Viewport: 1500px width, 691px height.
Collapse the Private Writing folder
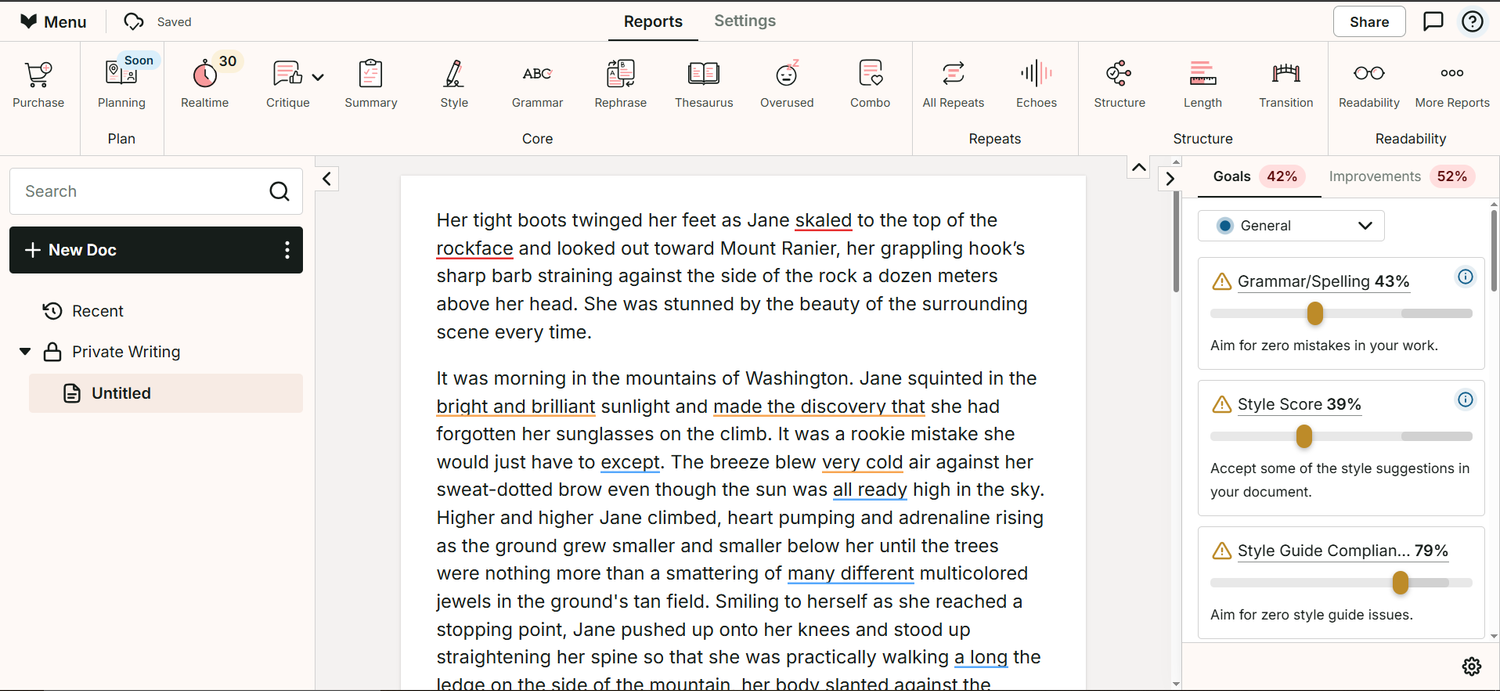point(25,352)
